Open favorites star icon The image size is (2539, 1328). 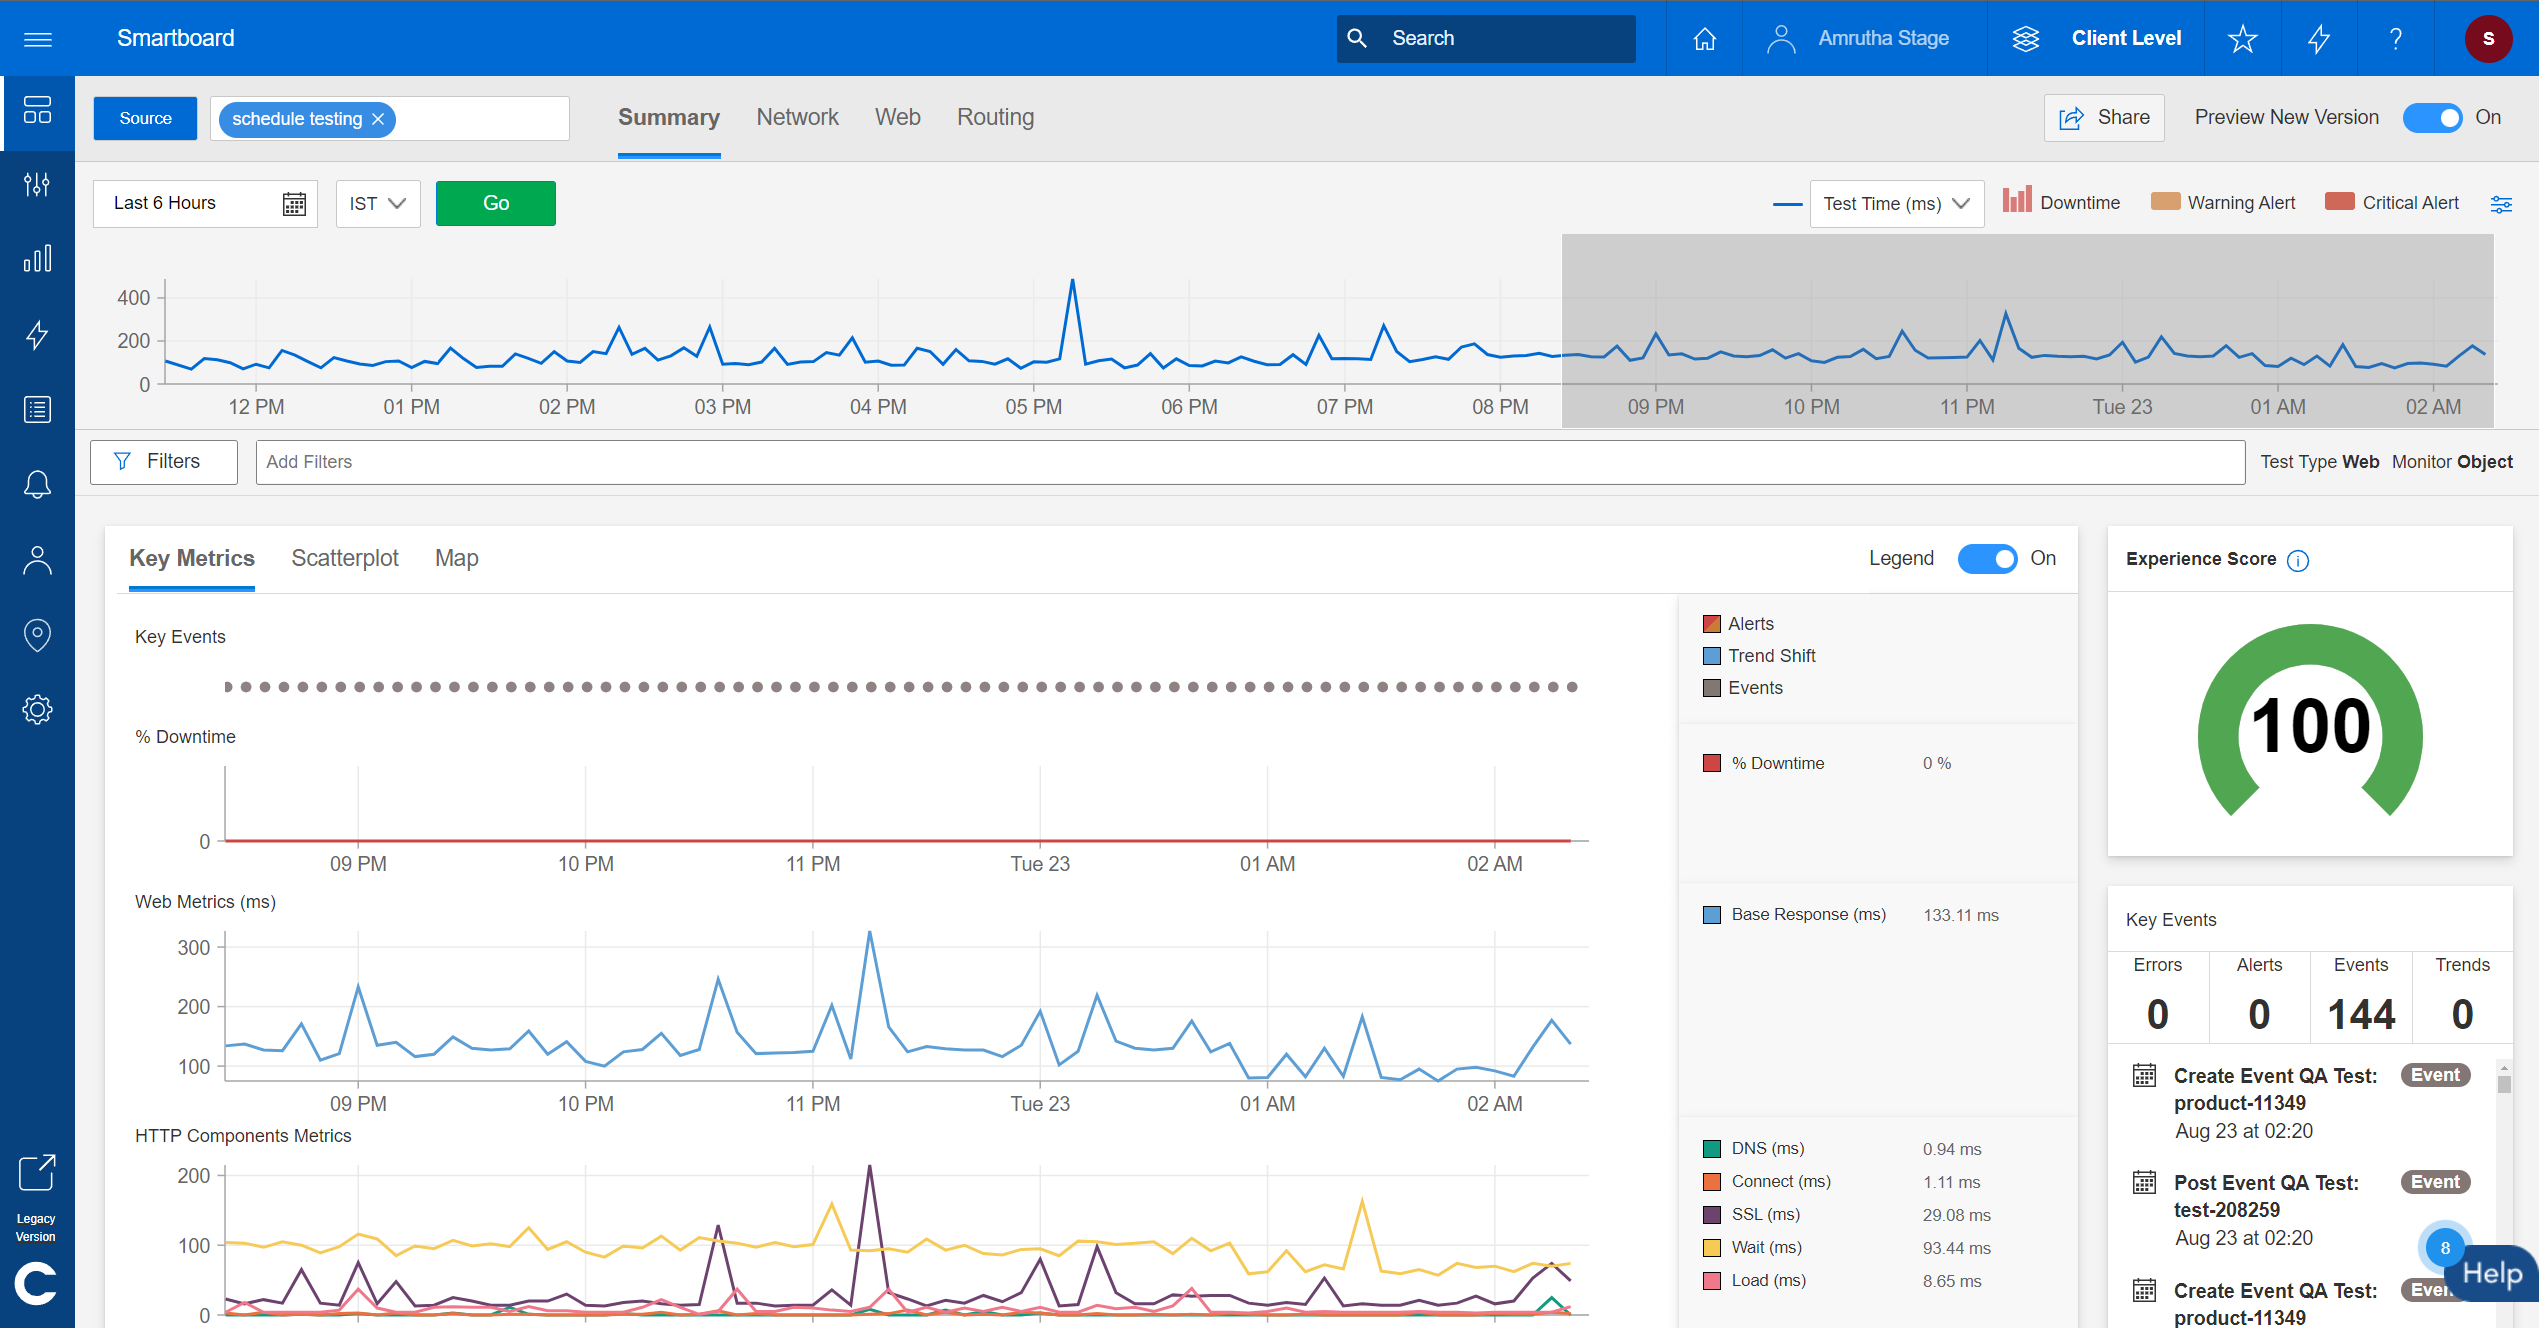2243,39
